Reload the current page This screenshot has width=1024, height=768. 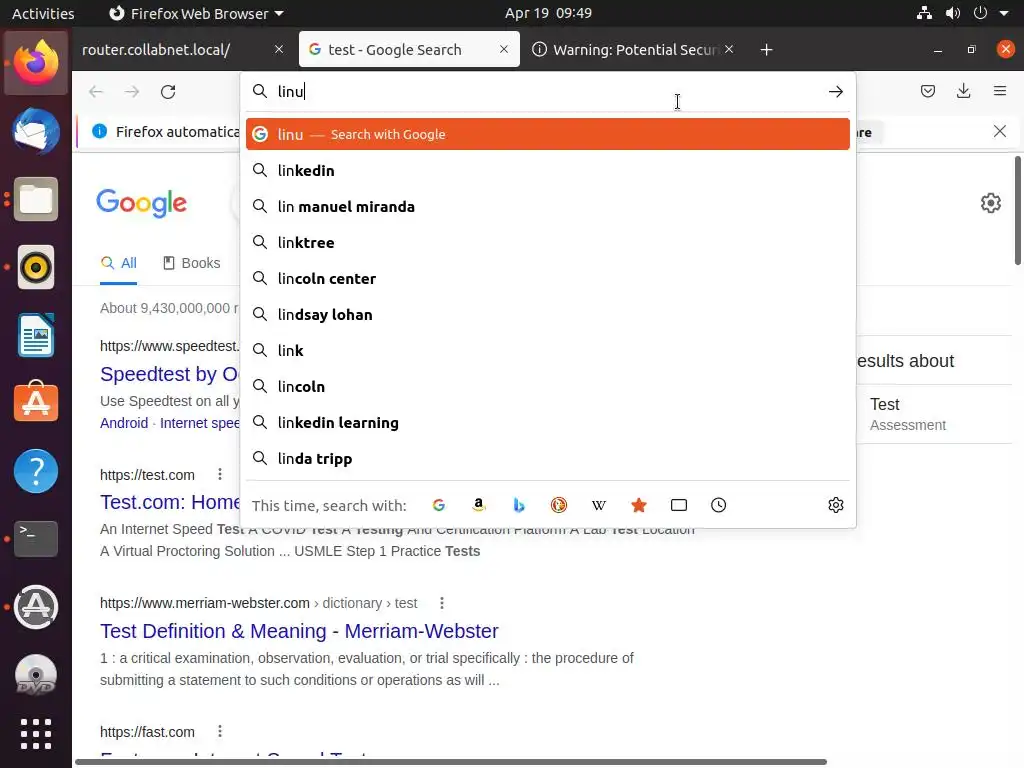[168, 91]
